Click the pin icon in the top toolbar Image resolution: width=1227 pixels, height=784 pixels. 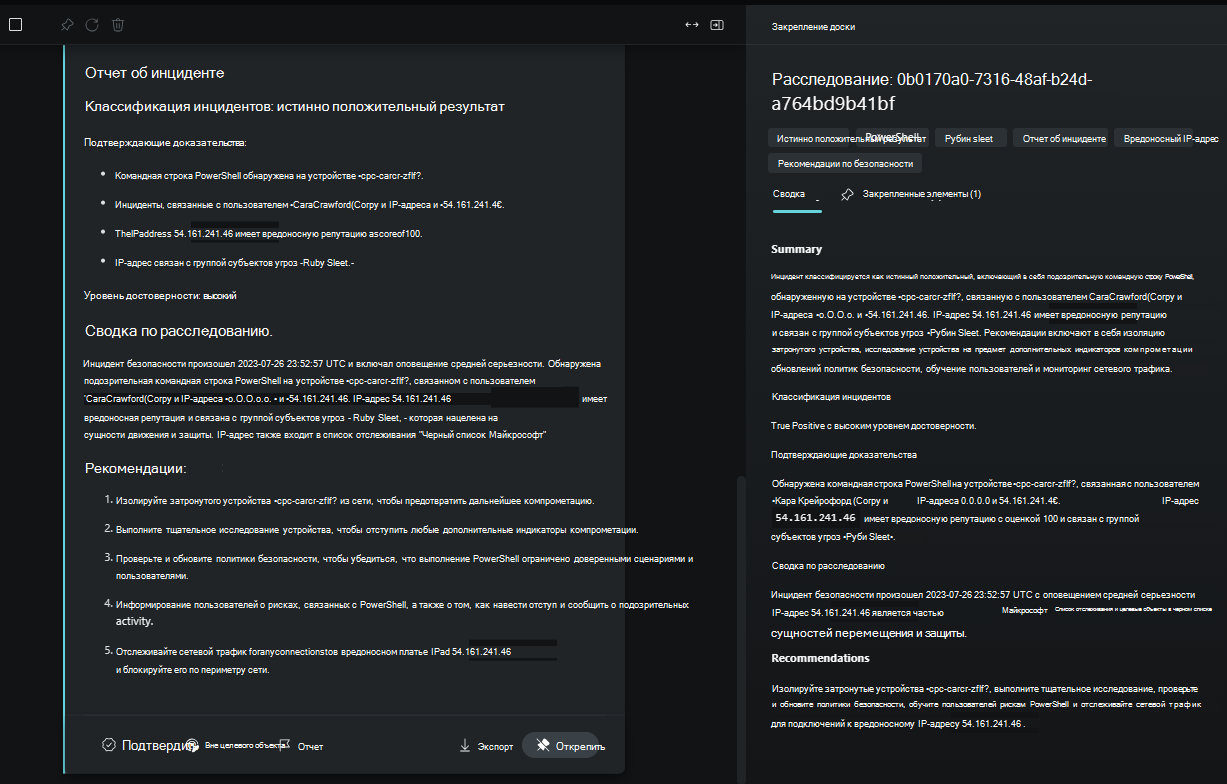click(x=67, y=25)
